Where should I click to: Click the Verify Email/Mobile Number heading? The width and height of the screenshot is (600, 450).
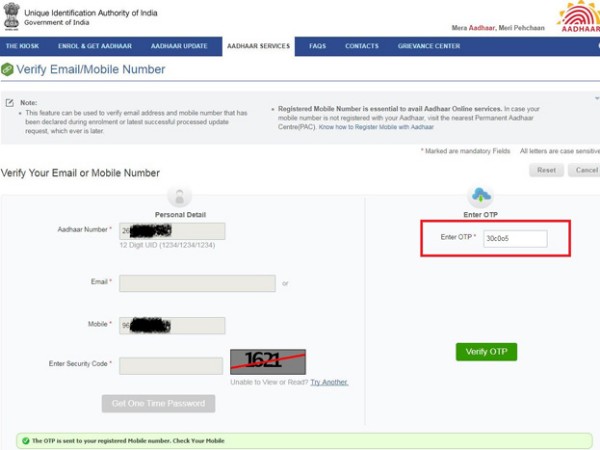click(x=91, y=69)
